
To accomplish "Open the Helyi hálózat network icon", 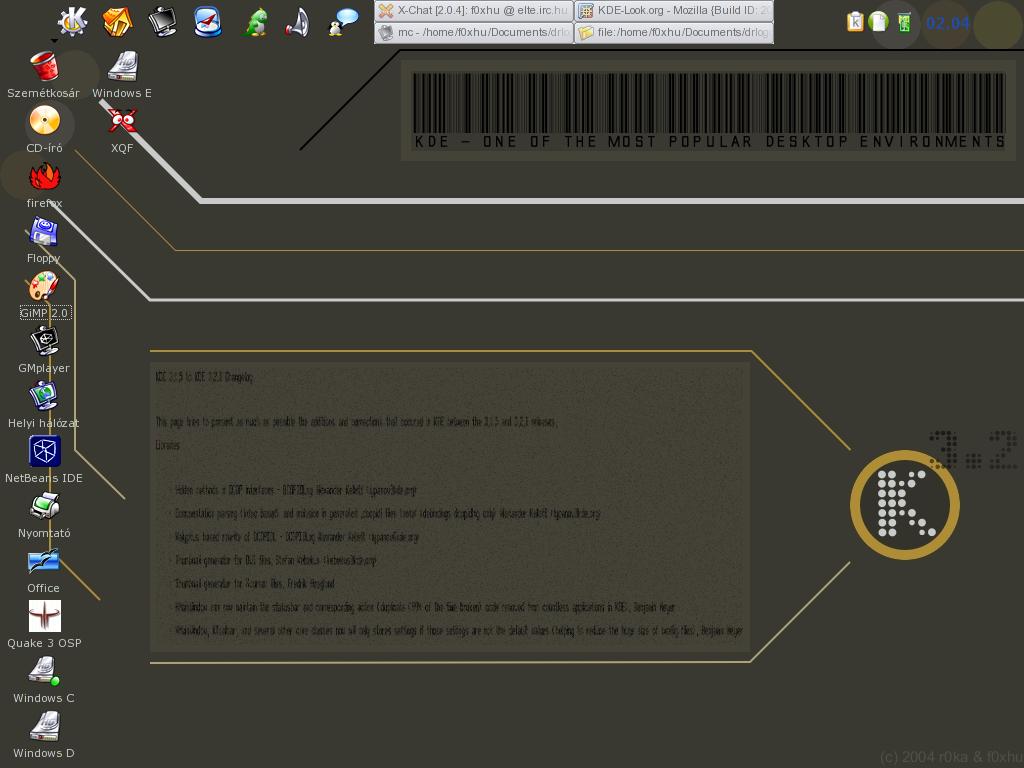I will pyautogui.click(x=44, y=396).
